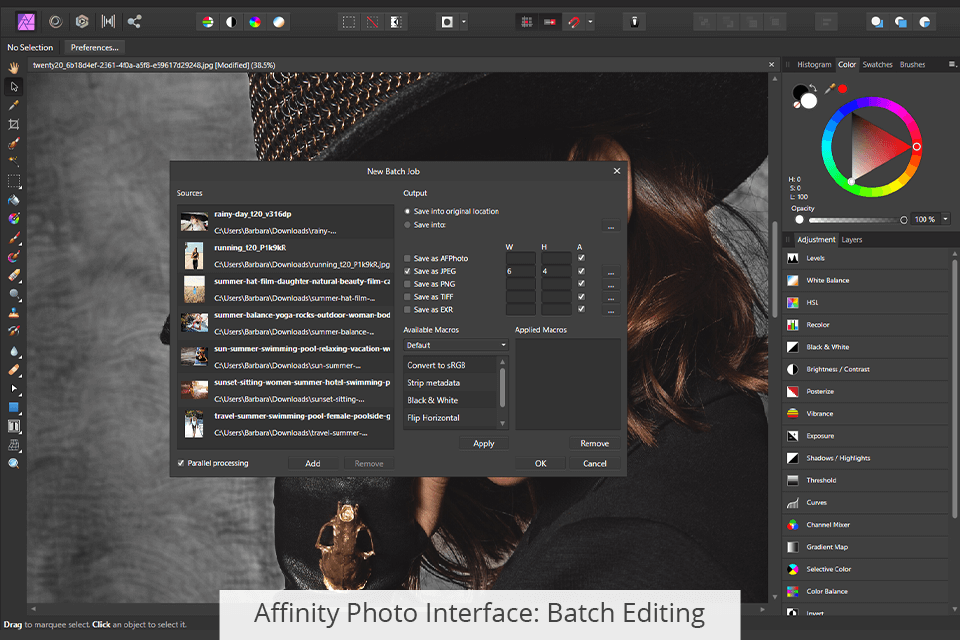The height and width of the screenshot is (640, 960).
Task: Switch to the Layers tab
Action: pos(851,239)
